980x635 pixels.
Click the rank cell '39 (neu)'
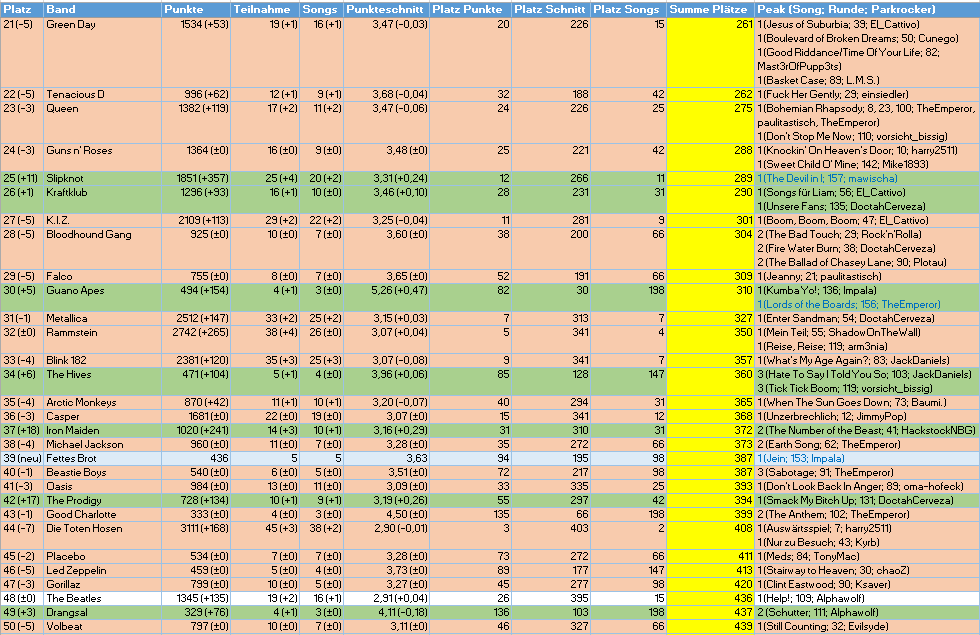coord(22,458)
